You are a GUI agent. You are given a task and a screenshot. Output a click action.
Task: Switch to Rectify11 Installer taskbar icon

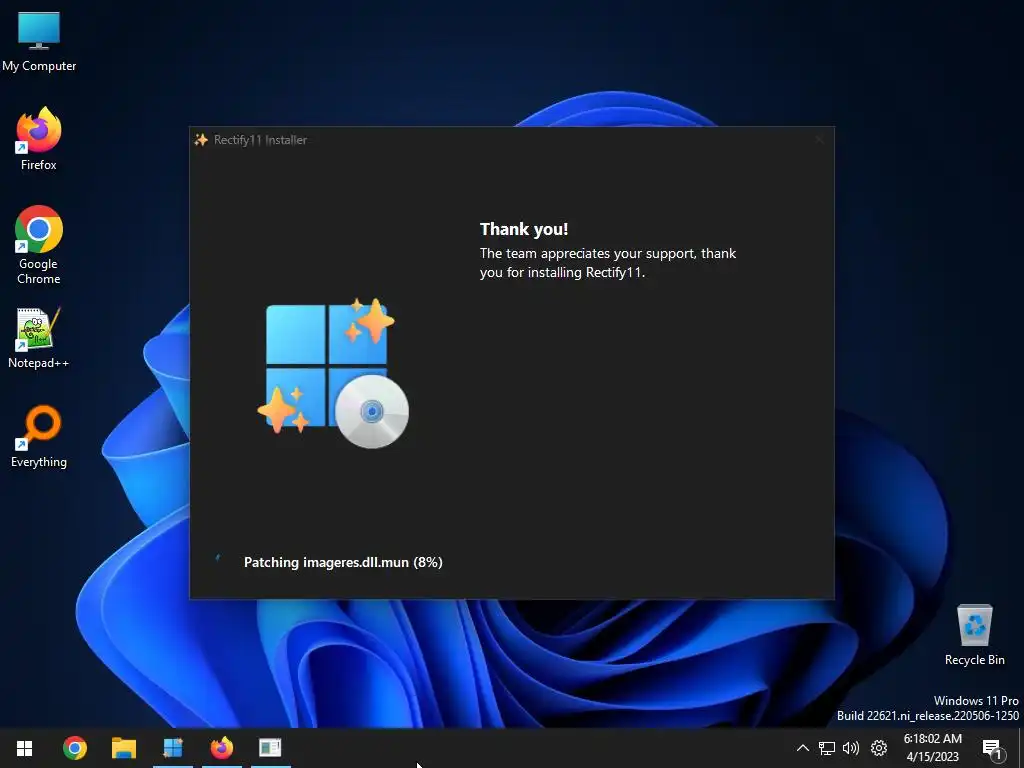[x=173, y=748]
